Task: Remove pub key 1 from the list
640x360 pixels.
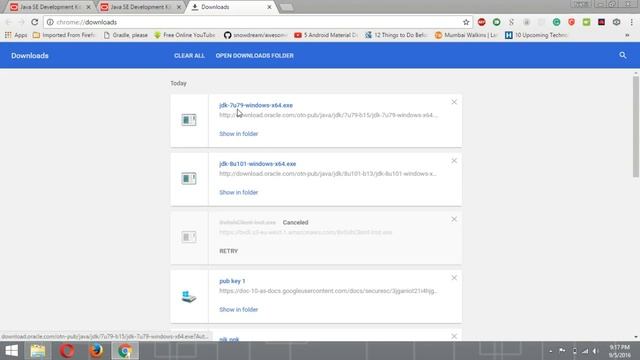Action: tap(454, 278)
